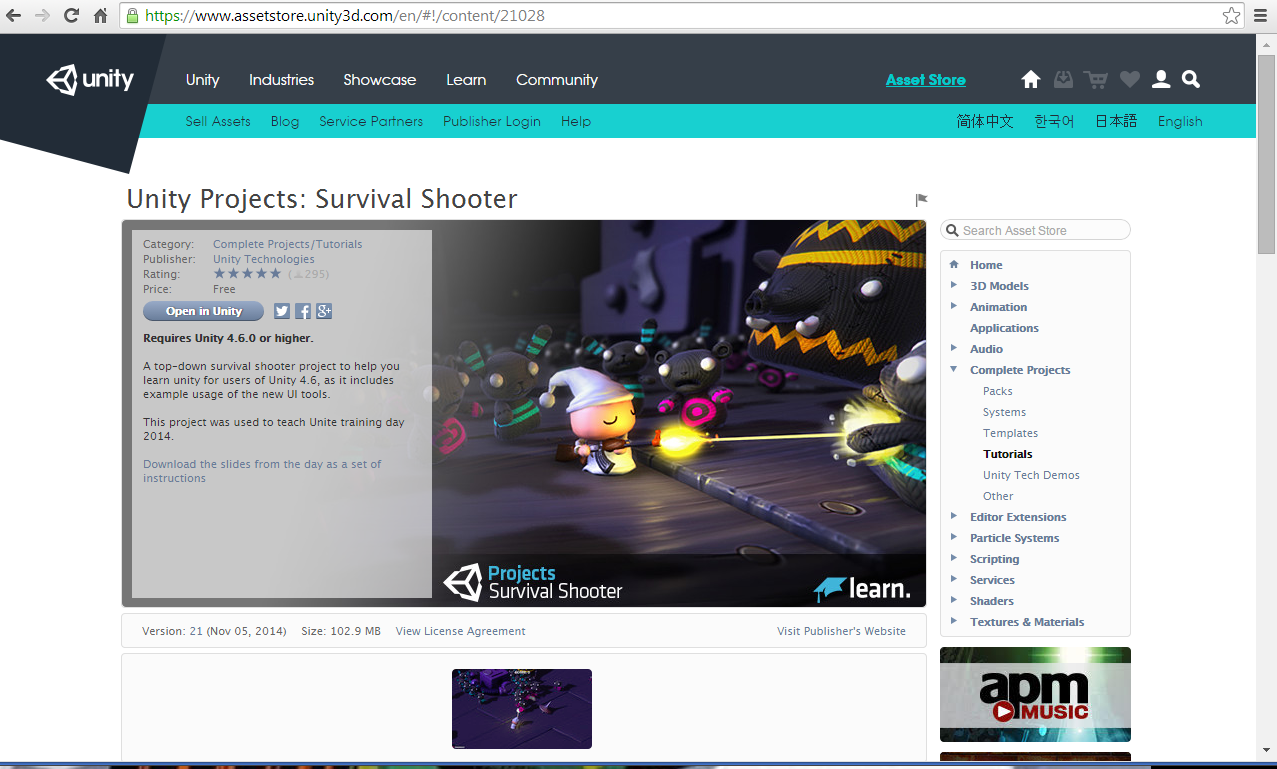Screen dimensions: 1277x769
Task: Bookmark this page with the star icon
Action: click(1231, 16)
